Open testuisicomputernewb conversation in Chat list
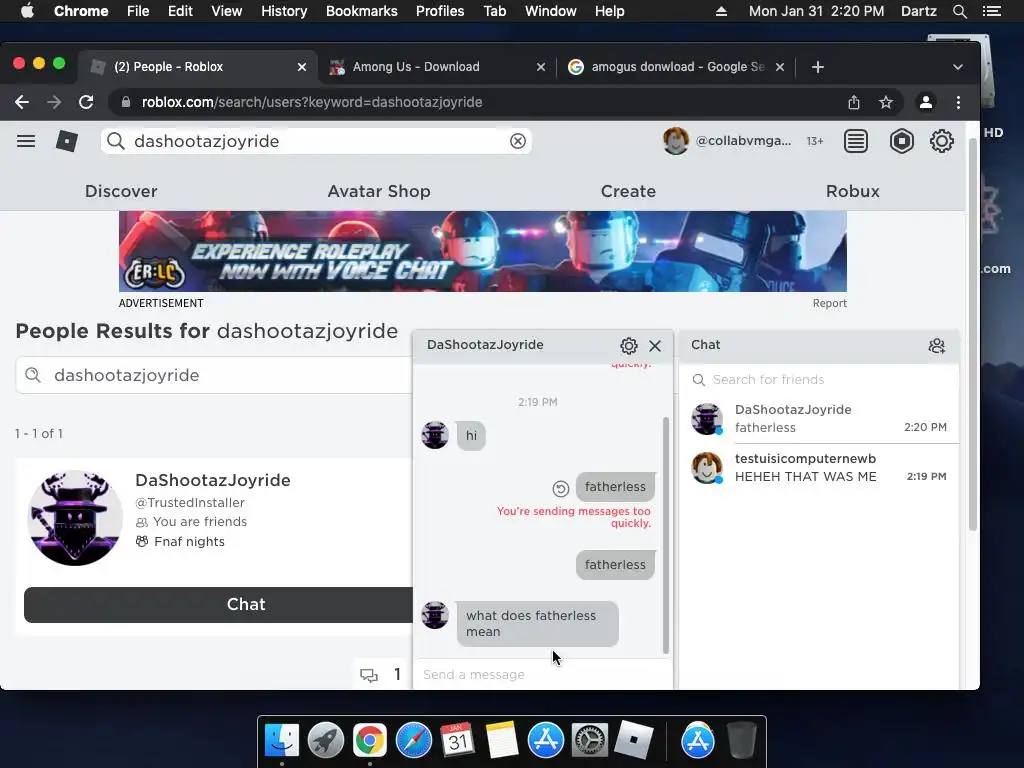 tap(819, 468)
